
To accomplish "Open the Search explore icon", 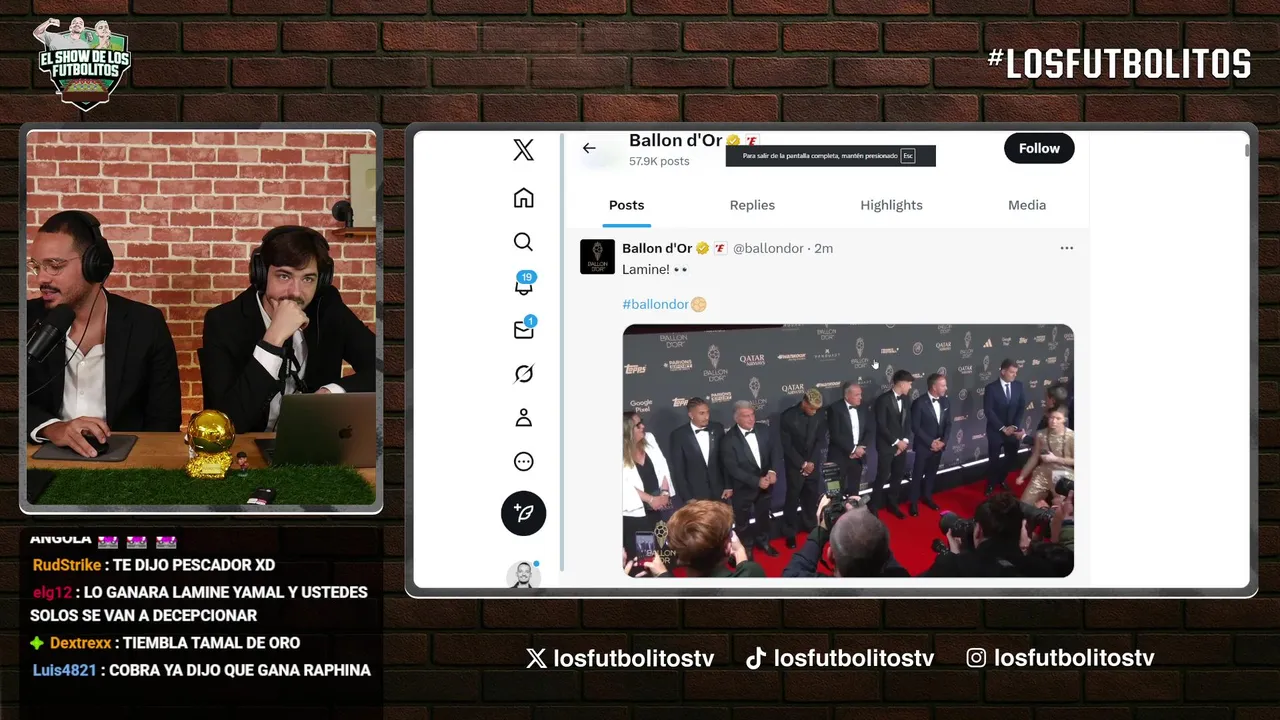I will coord(523,242).
